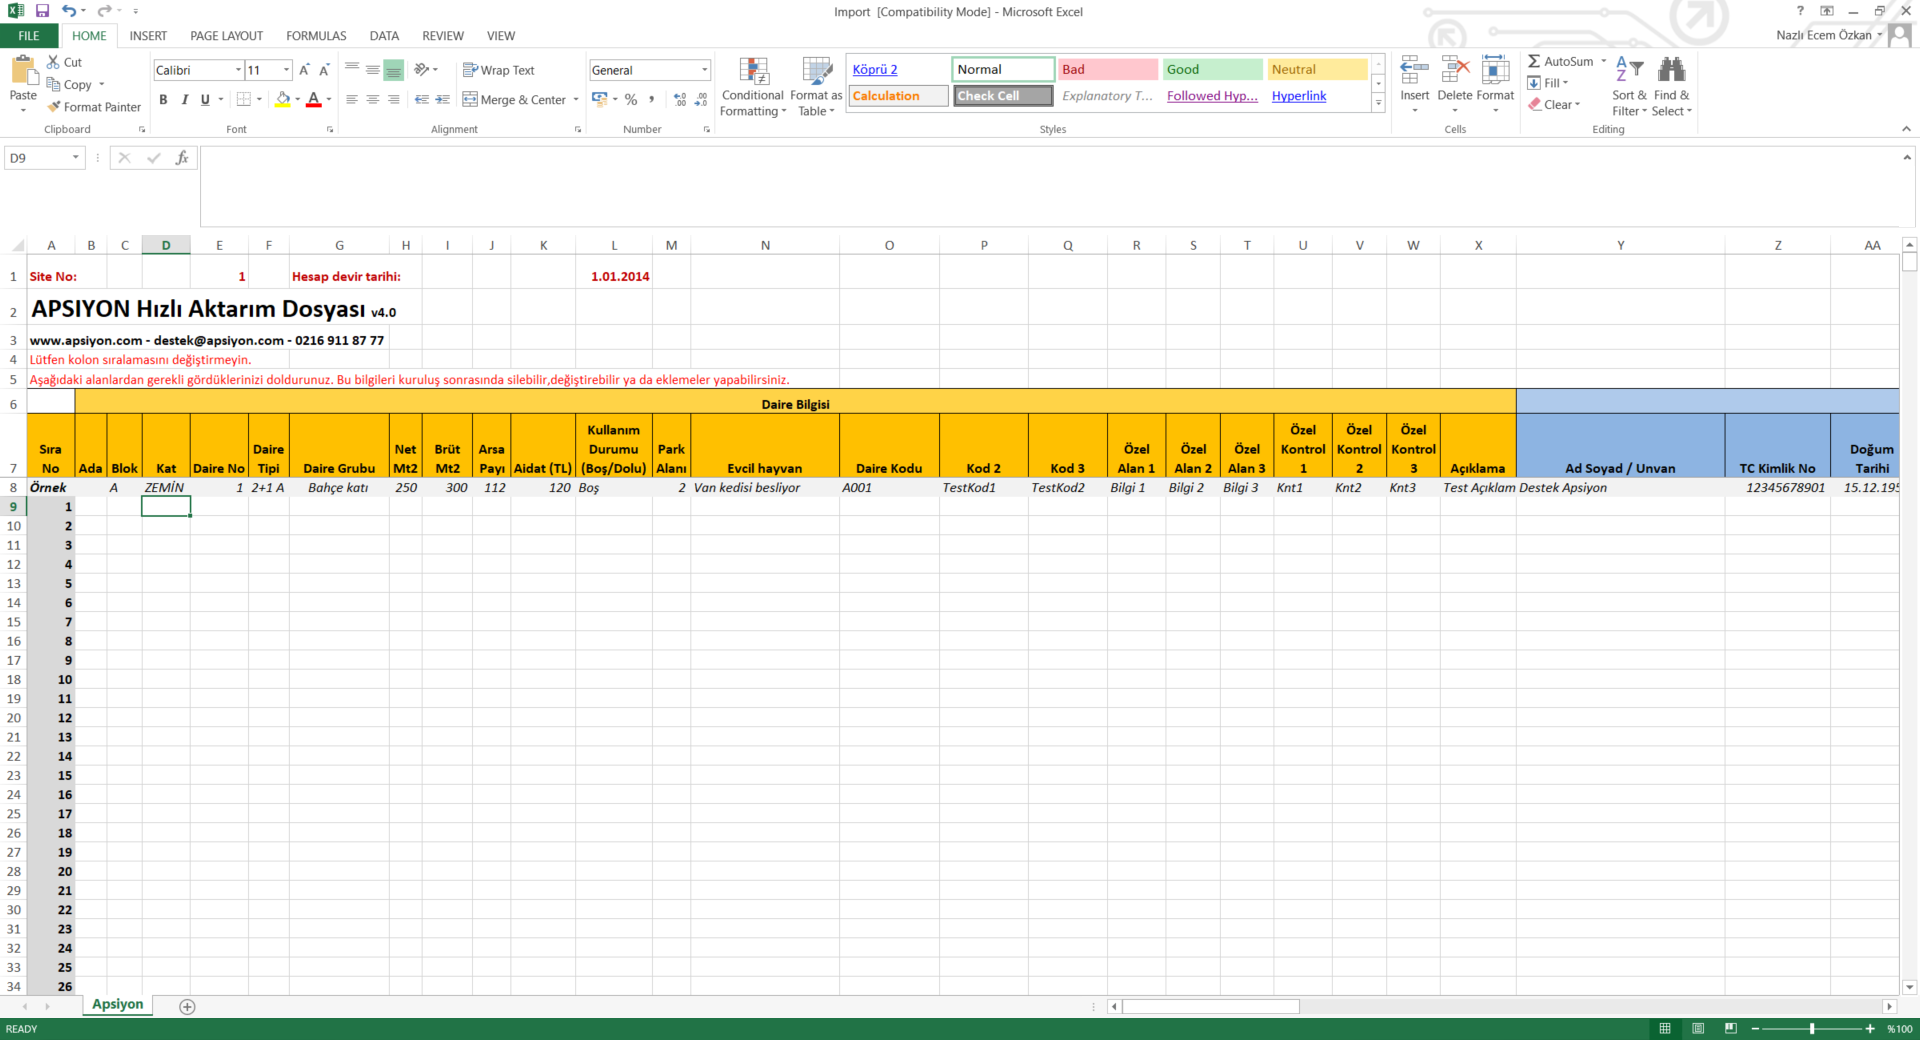Apply the Check Cell style
Screen dimensions: 1920x1040
[1003, 96]
